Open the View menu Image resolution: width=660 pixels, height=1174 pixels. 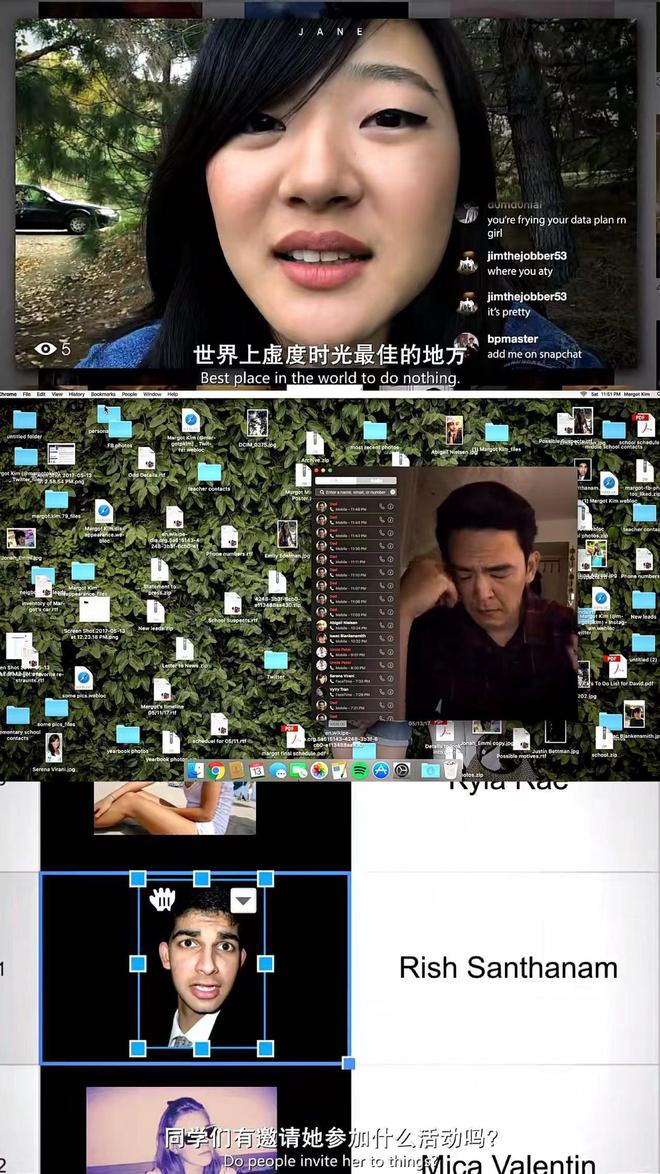(57, 394)
